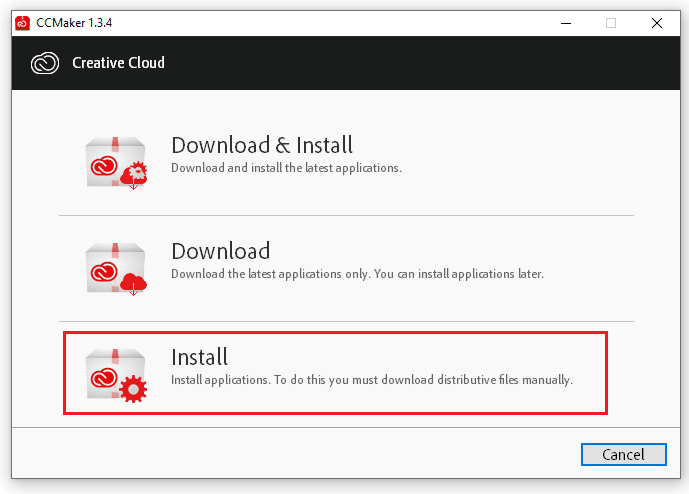
Task: Click the red cloud arrow badge on Download icon
Action: click(x=134, y=285)
